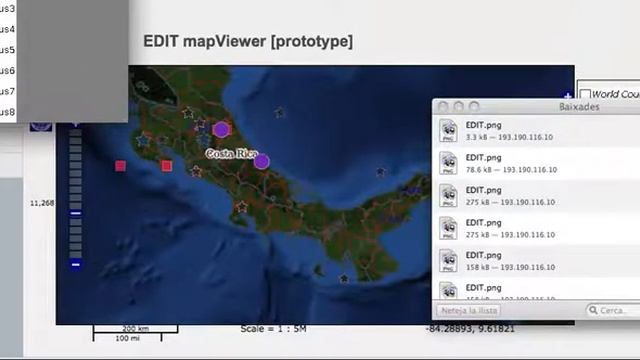This screenshot has width=640, height=360.
Task: Click the EDIT mapViewer [prototype] heading
Action: 248,41
